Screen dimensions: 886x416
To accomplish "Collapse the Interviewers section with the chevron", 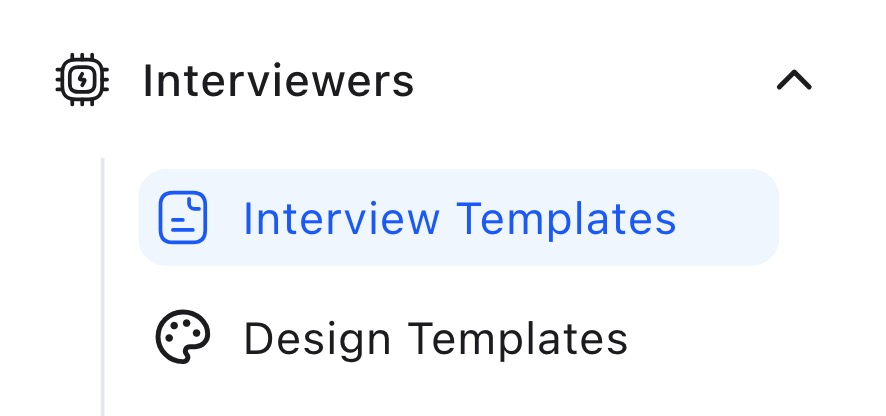I will click(x=794, y=81).
